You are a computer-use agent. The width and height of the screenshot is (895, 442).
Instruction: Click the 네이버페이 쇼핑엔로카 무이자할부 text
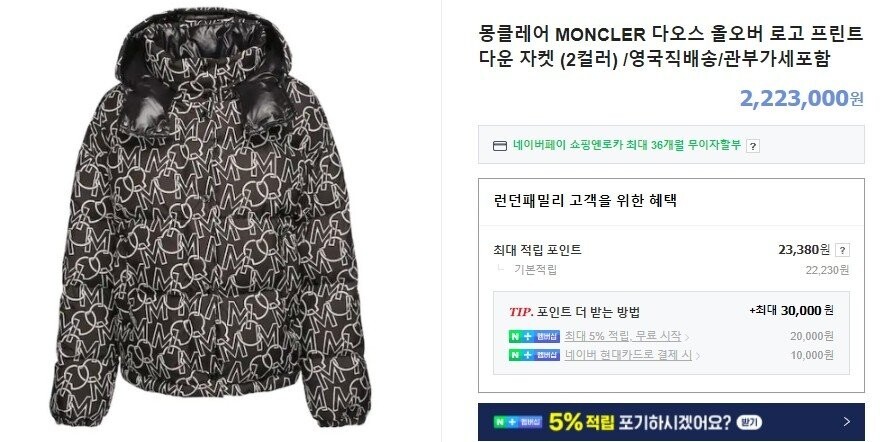627,145
